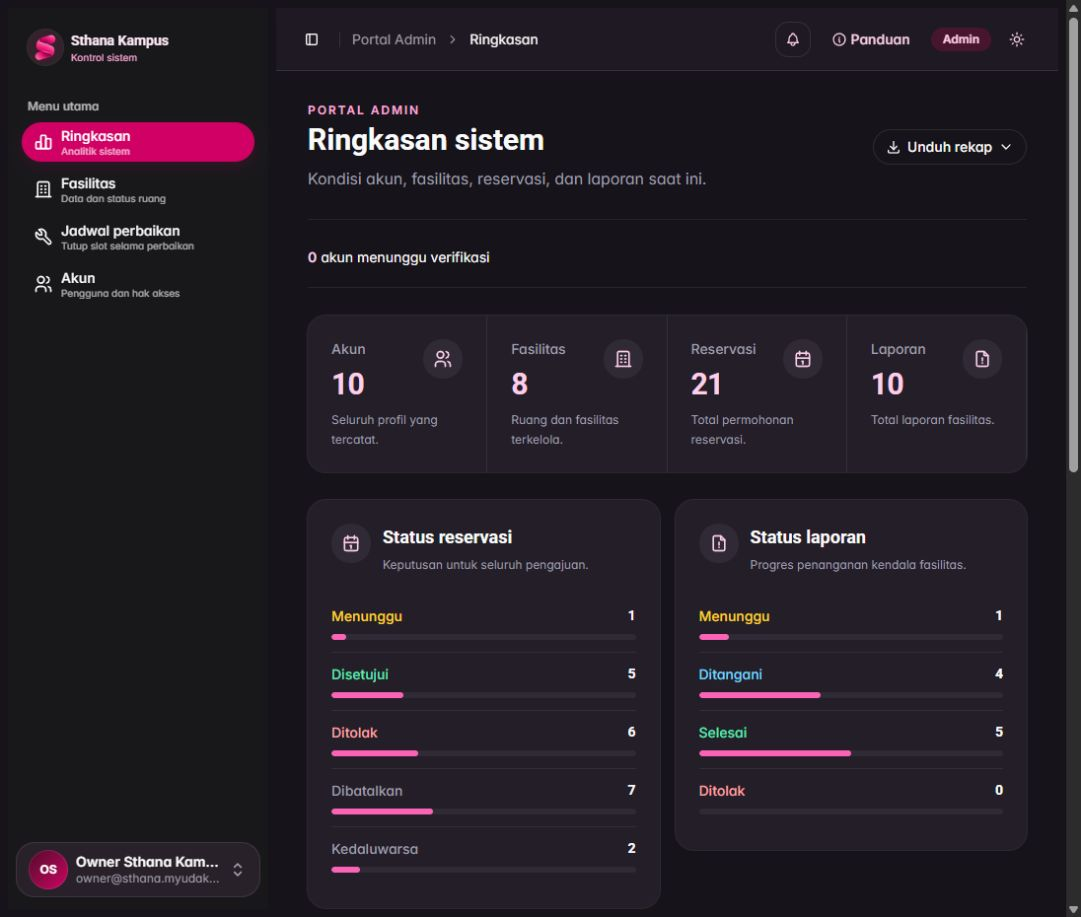Click the Ringkasan sistem heading
The image size is (1081, 917).
click(425, 140)
